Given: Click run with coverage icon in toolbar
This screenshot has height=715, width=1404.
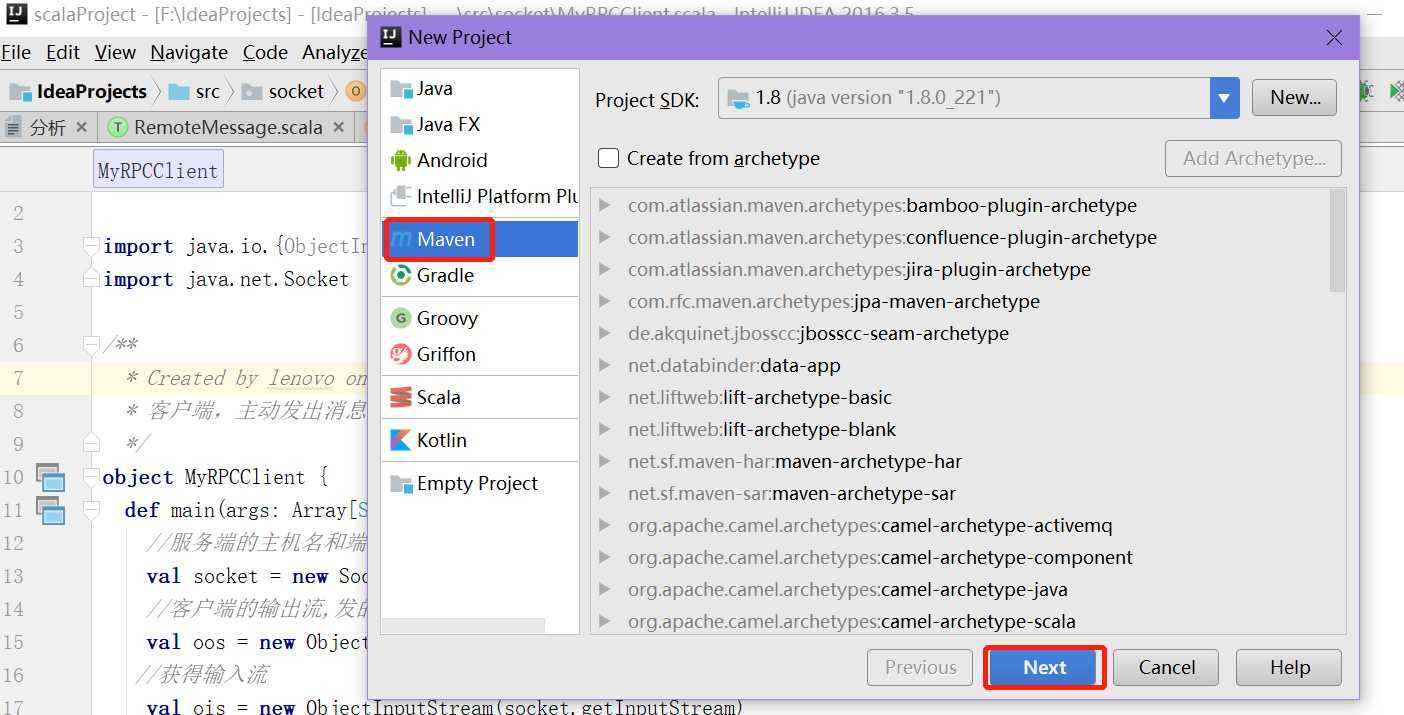Looking at the screenshot, I should pyautogui.click(x=1397, y=91).
